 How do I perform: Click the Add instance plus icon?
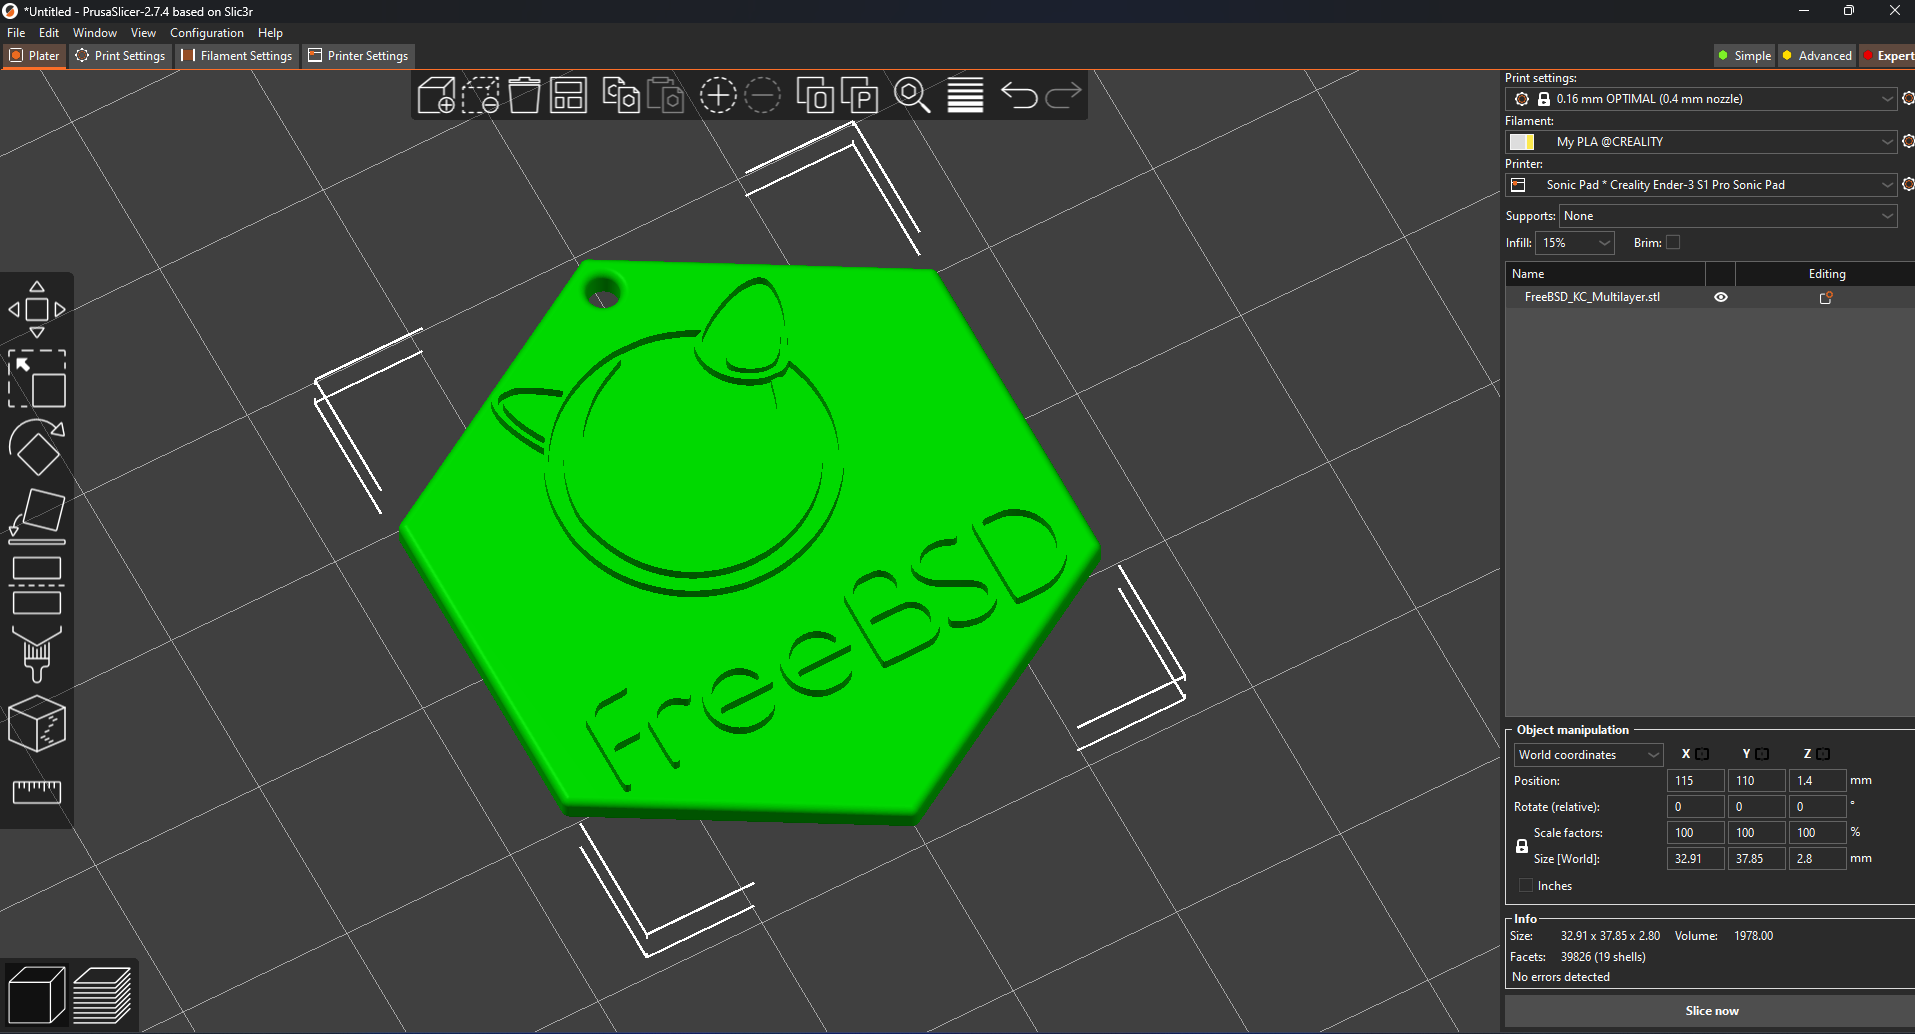tap(718, 96)
